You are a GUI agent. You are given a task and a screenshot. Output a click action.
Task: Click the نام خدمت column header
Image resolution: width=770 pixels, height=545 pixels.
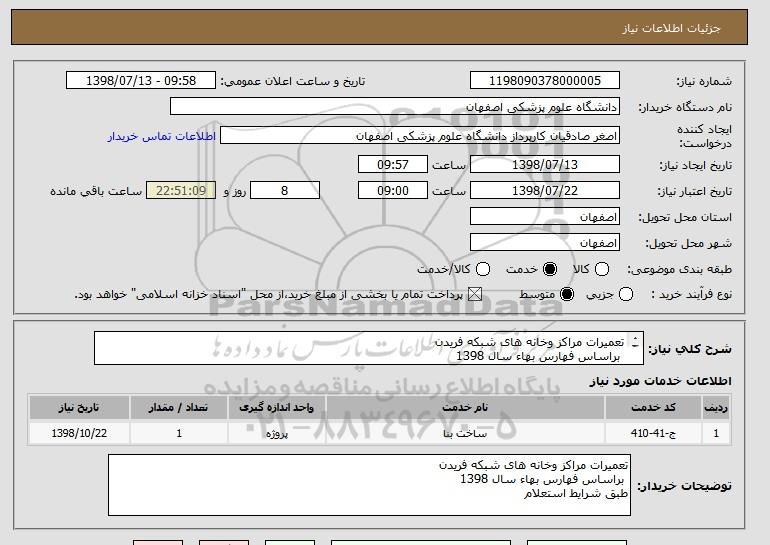tap(465, 408)
